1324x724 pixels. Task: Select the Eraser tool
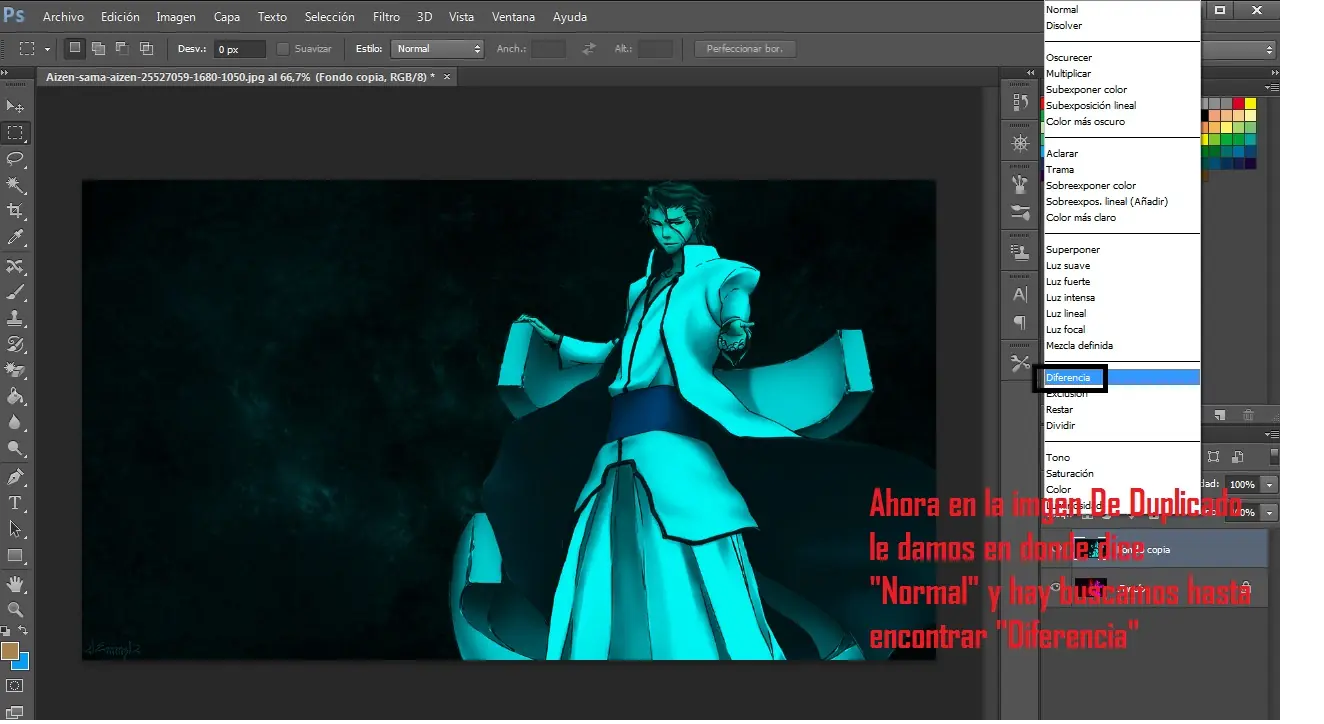click(15, 371)
